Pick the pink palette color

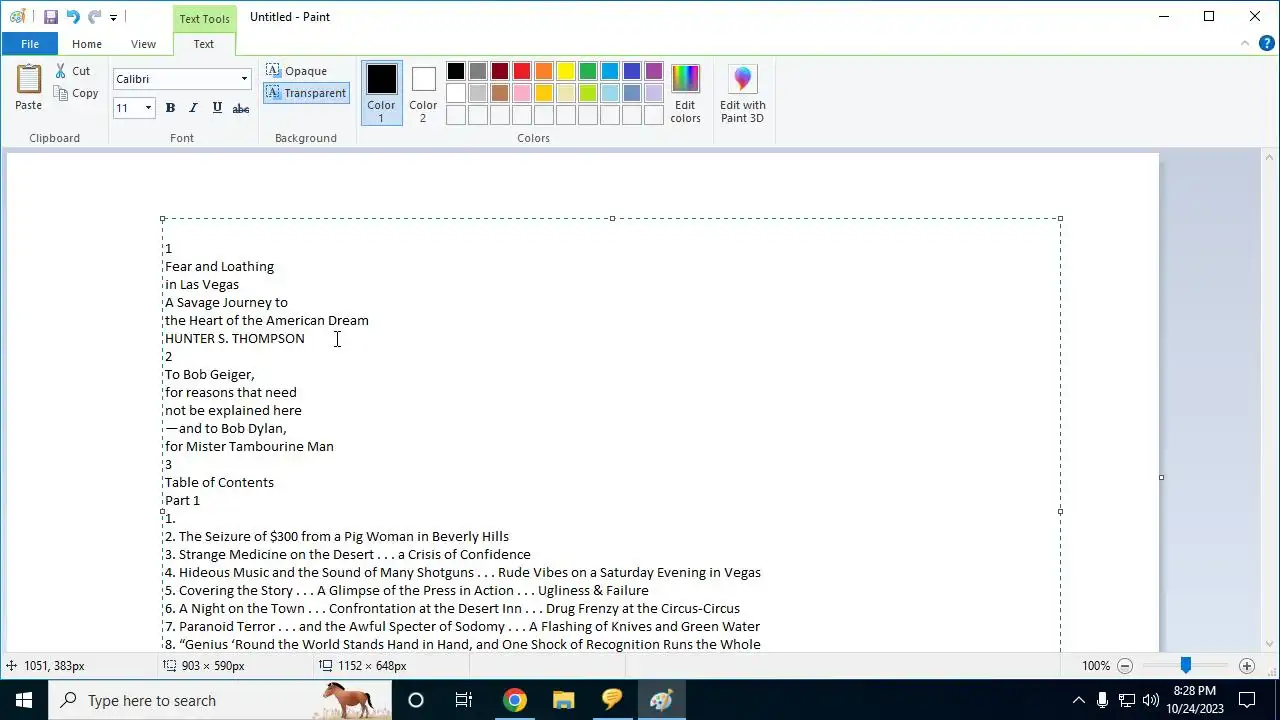click(522, 93)
